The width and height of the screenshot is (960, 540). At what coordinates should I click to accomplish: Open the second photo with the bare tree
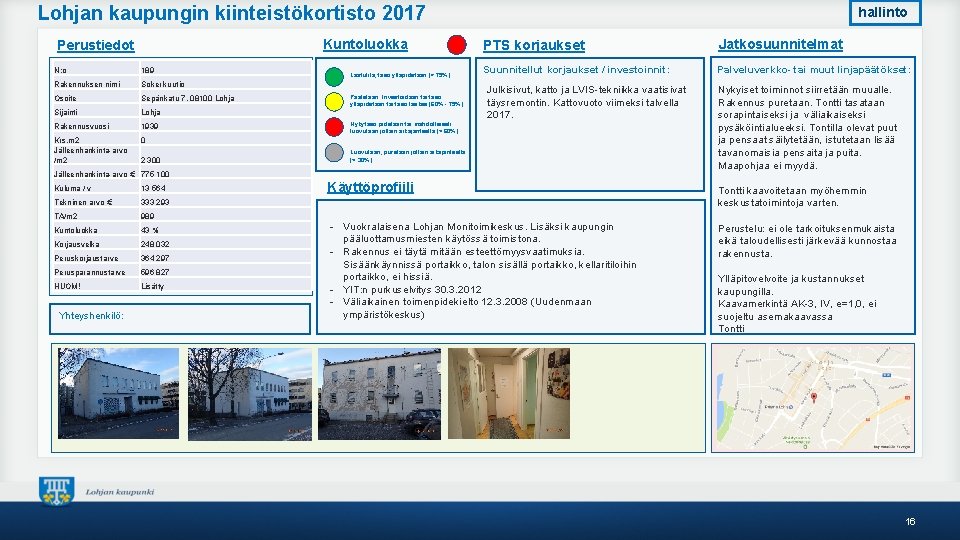tap(250, 394)
